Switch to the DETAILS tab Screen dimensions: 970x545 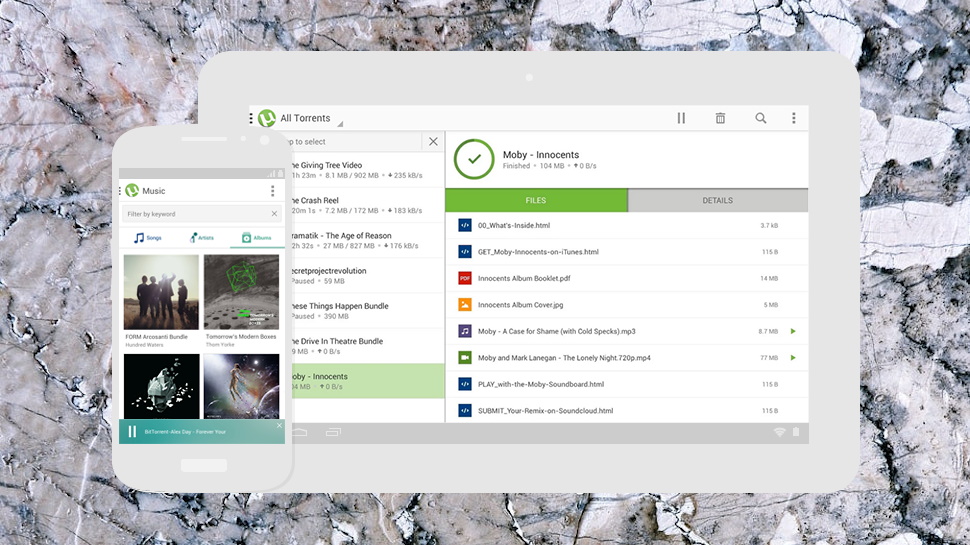[x=718, y=200]
